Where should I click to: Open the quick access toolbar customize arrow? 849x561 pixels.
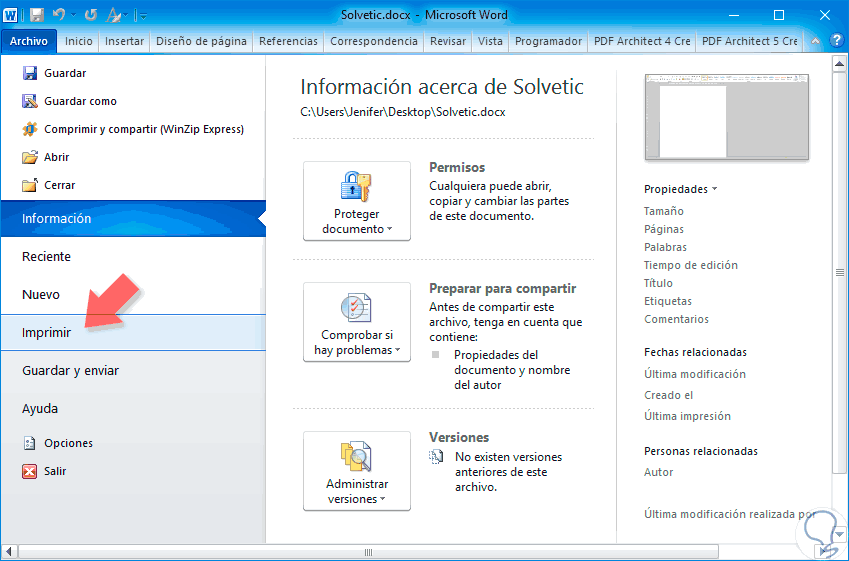point(142,16)
